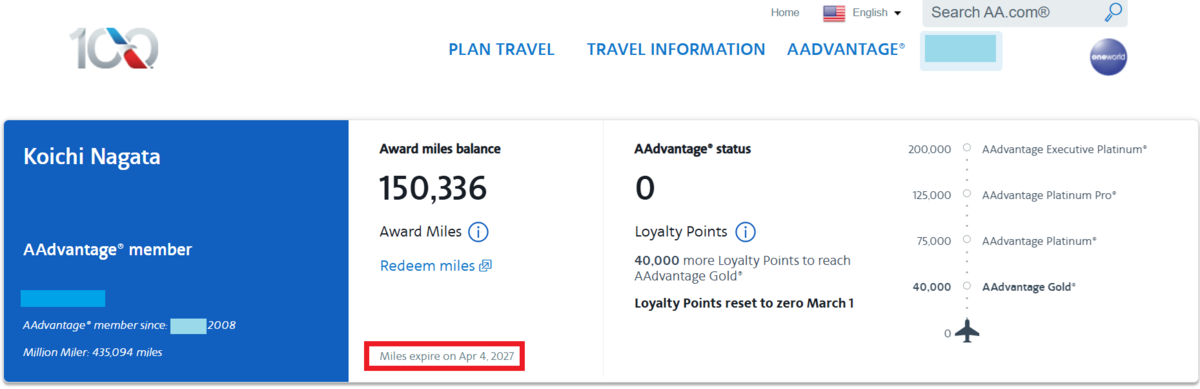Click the search magnifier icon
Screen dimensions: 1200x389
(x=1112, y=12)
